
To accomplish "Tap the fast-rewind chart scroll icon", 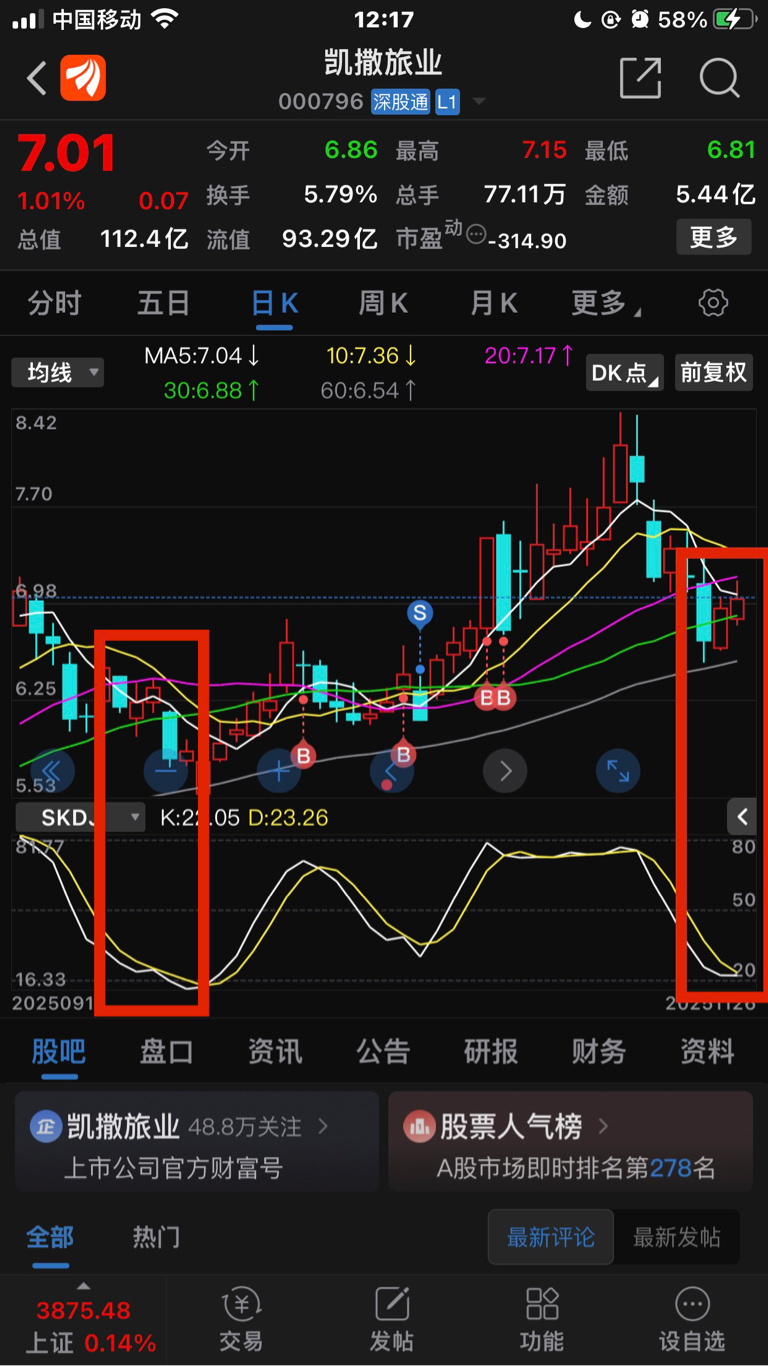I will click(x=52, y=771).
